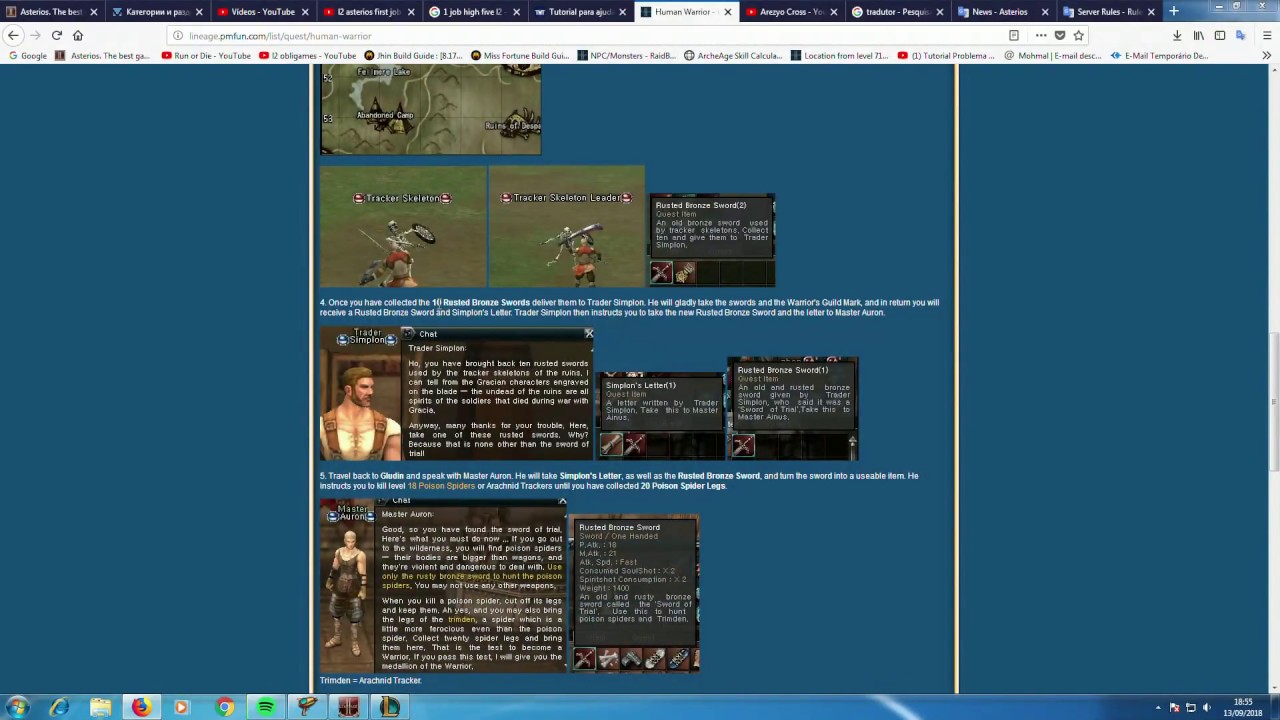Open the Downloads panel
Viewport: 1280px width, 720px height.
tap(1176, 35)
